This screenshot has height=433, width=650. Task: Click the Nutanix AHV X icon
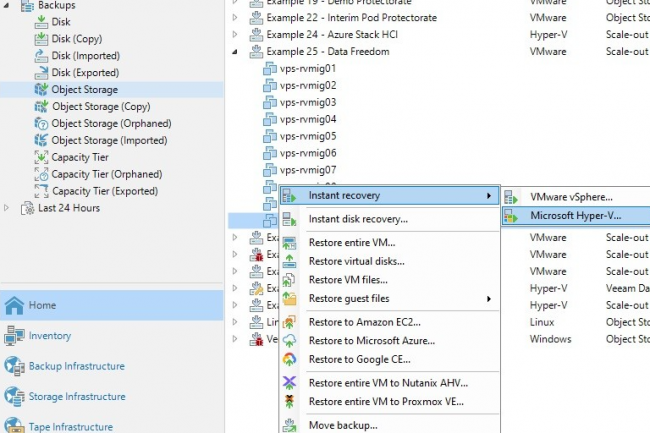pyautogui.click(x=289, y=382)
